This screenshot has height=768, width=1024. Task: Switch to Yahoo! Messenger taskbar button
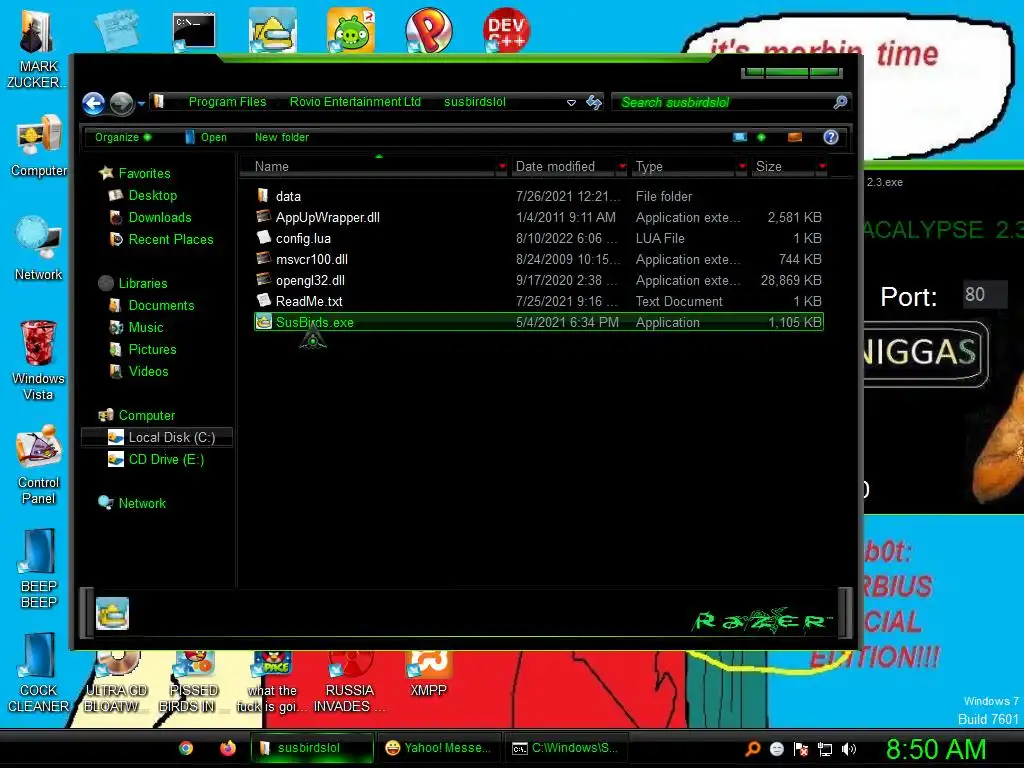[439, 748]
